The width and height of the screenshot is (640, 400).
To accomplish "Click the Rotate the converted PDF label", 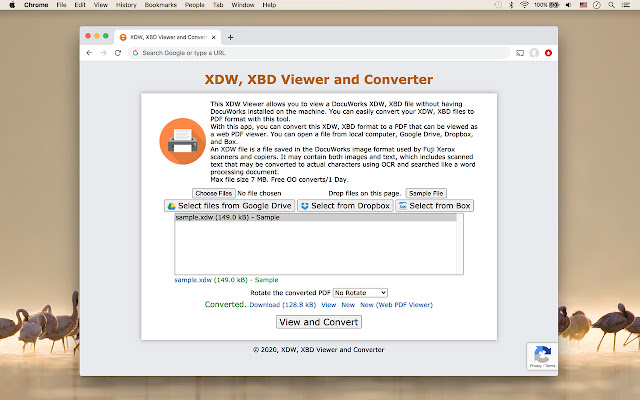I will [290, 293].
